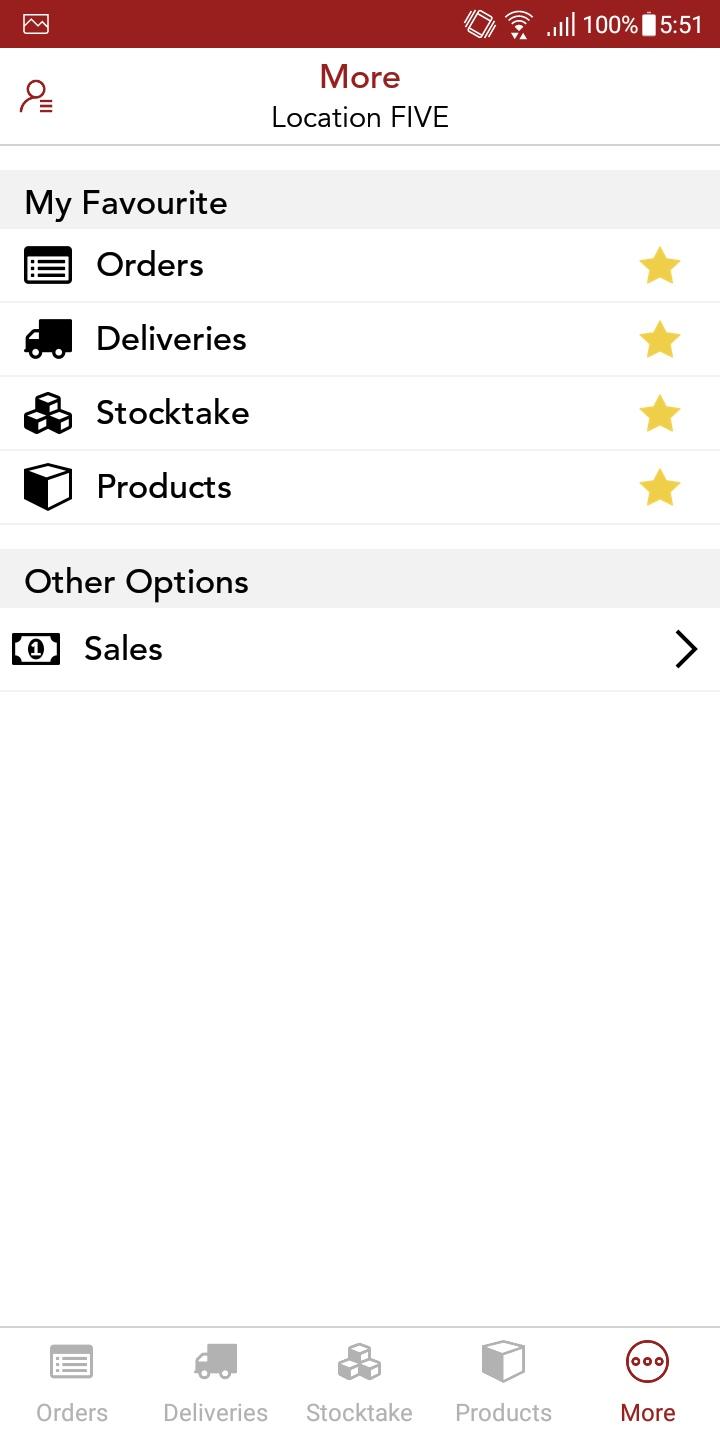Tap the Wi-Fi icon in status bar

click(519, 24)
